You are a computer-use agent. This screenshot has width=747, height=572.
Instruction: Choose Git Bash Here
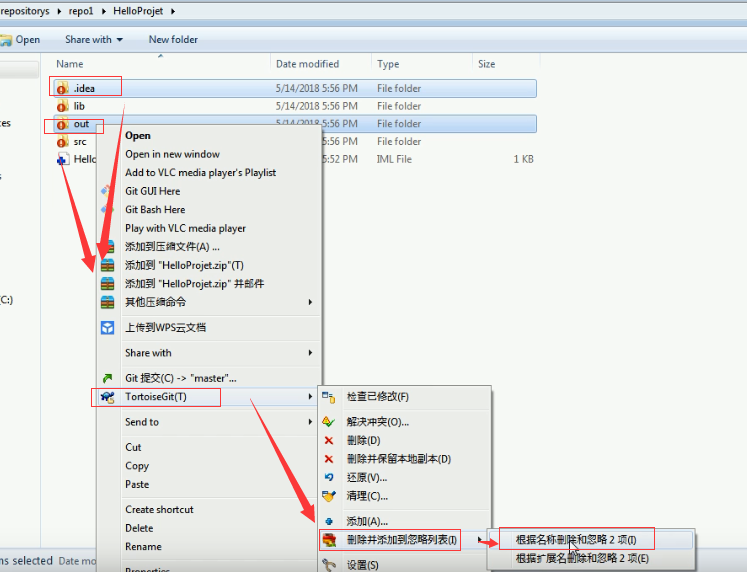click(155, 210)
